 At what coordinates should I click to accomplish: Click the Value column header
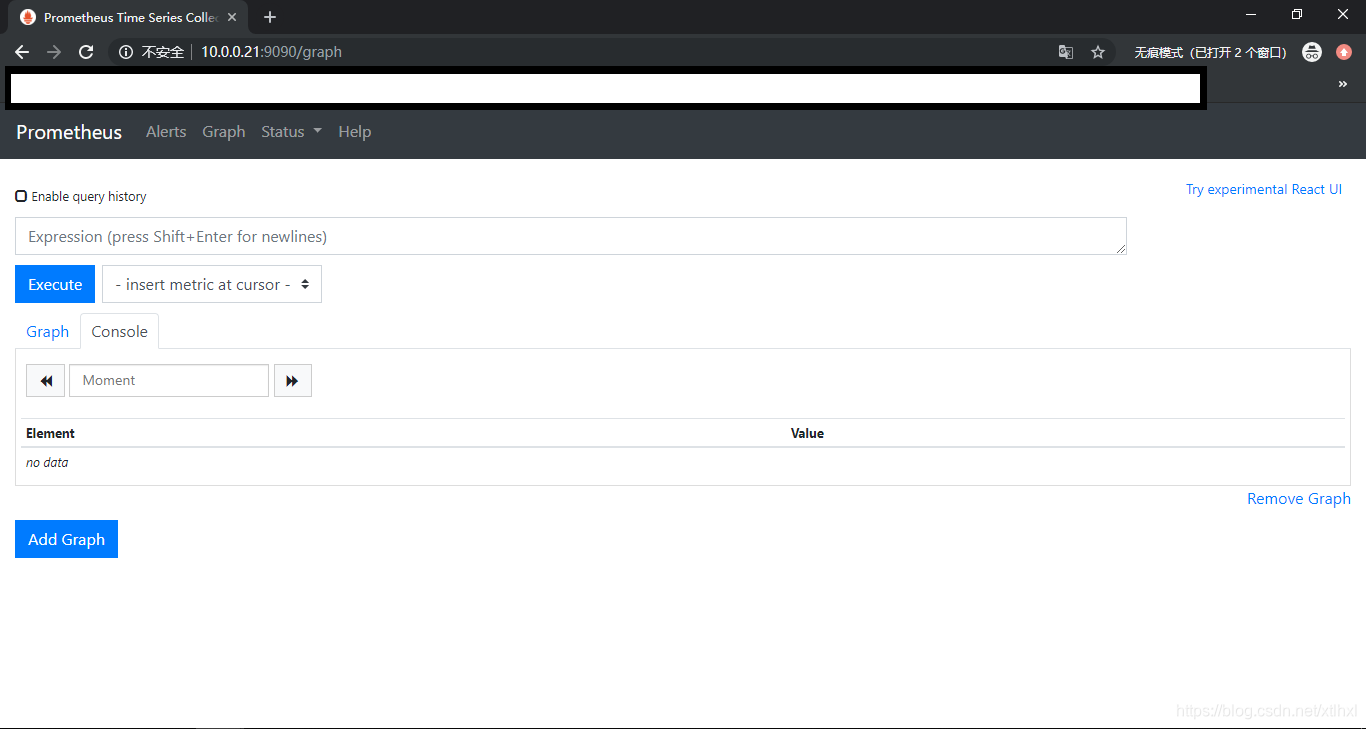coord(807,433)
